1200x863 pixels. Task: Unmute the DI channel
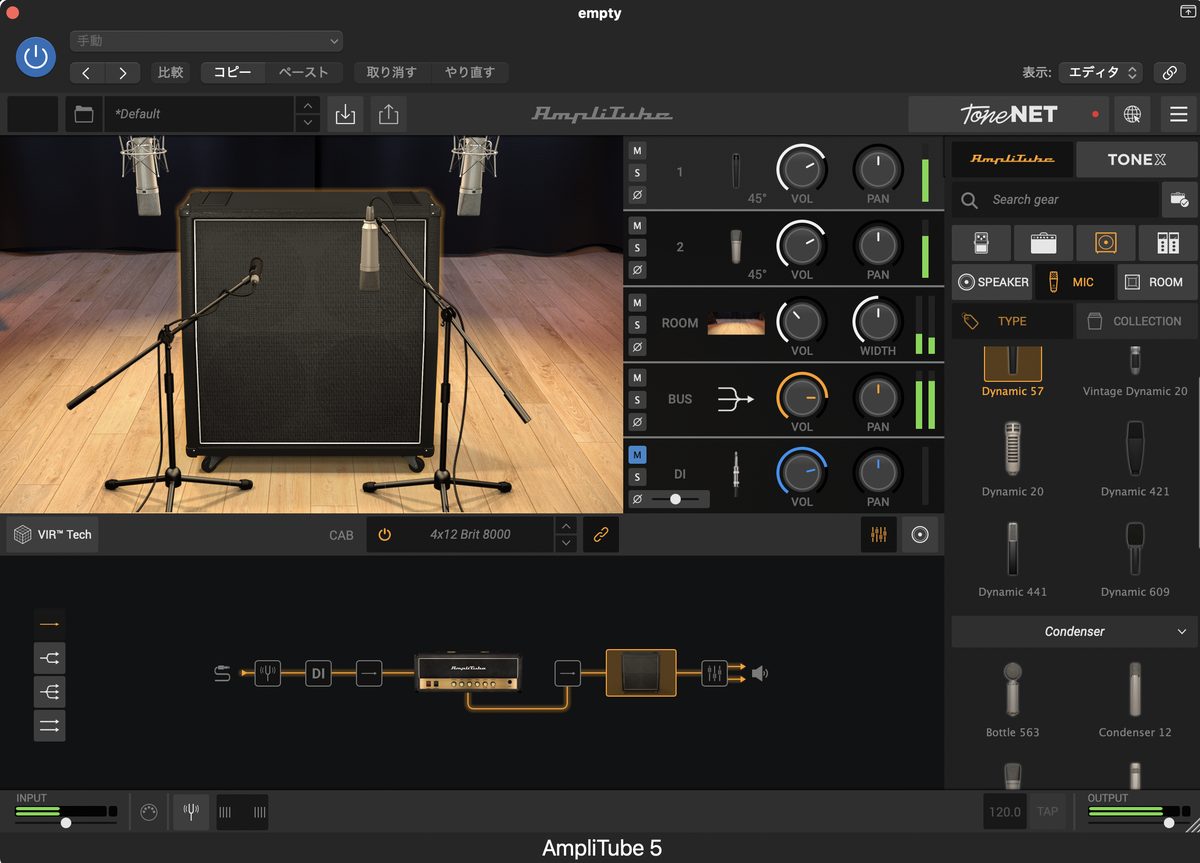click(637, 454)
